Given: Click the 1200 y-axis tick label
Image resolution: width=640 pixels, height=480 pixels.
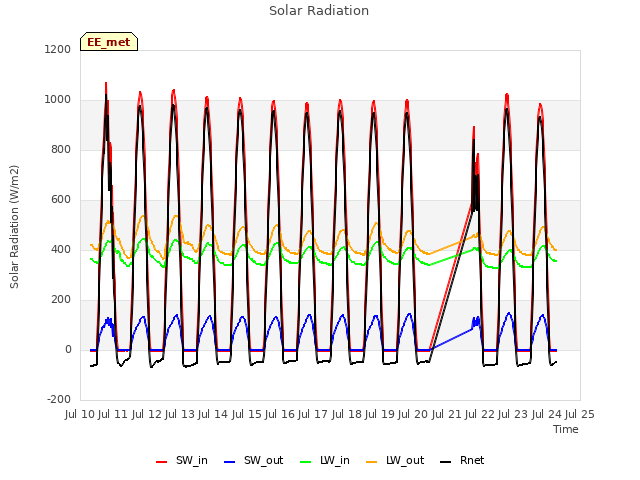Looking at the screenshot, I should tap(58, 49).
